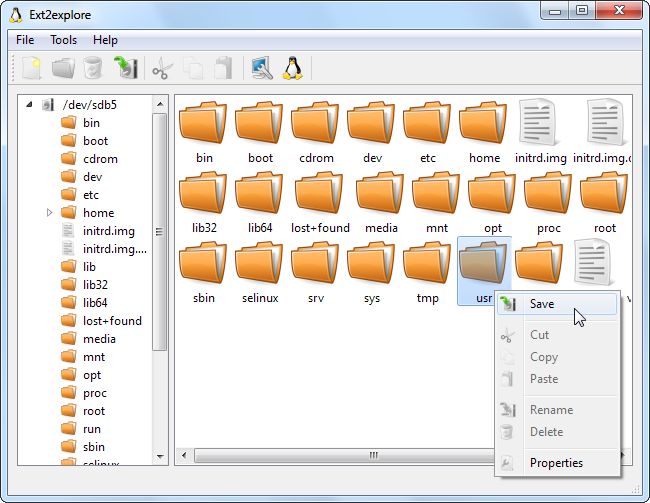This screenshot has height=503, width=650.
Task: Choose Rename in the context menu
Action: click(557, 410)
